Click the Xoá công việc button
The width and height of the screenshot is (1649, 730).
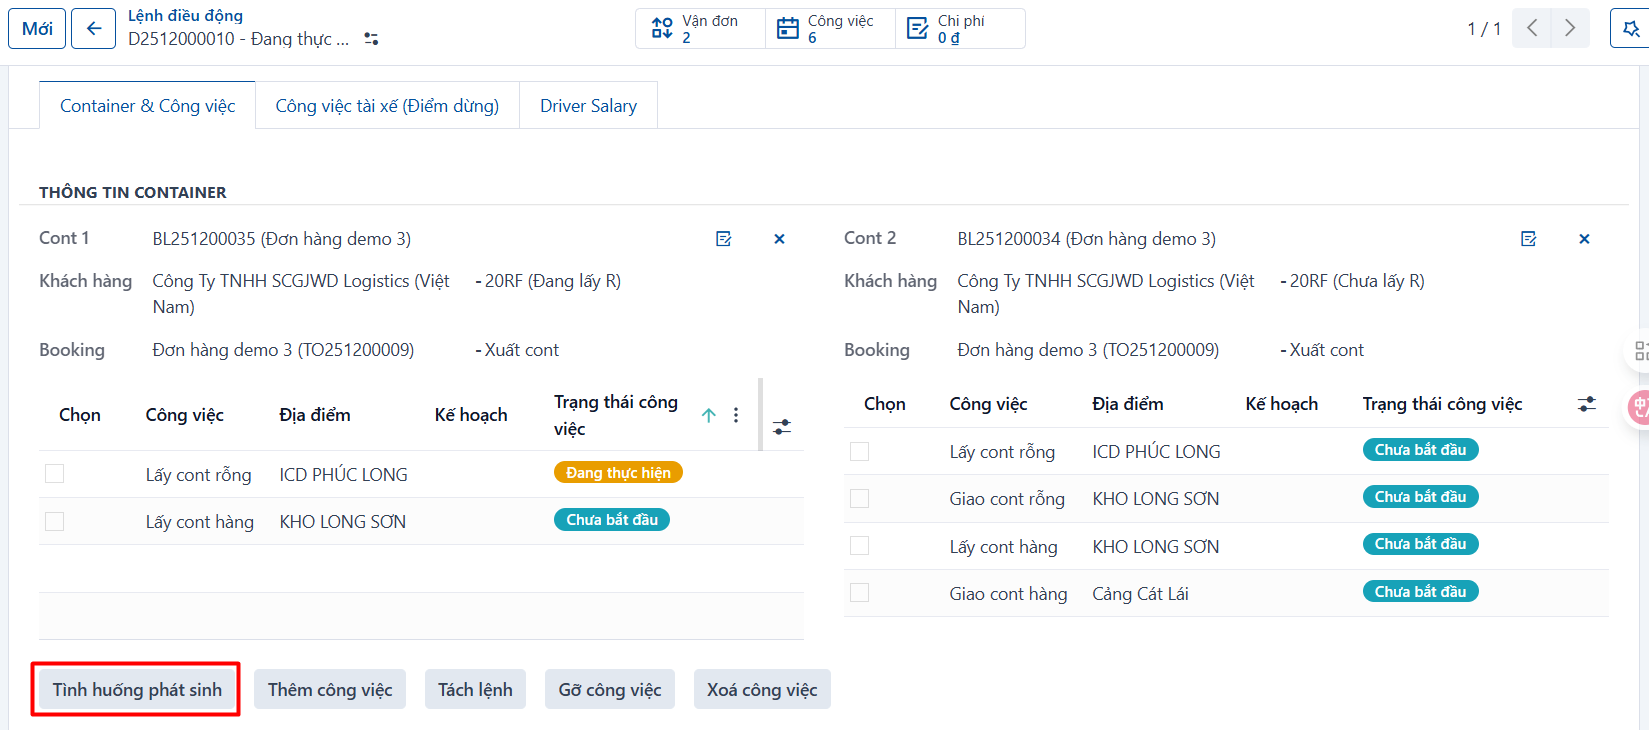tap(762, 690)
